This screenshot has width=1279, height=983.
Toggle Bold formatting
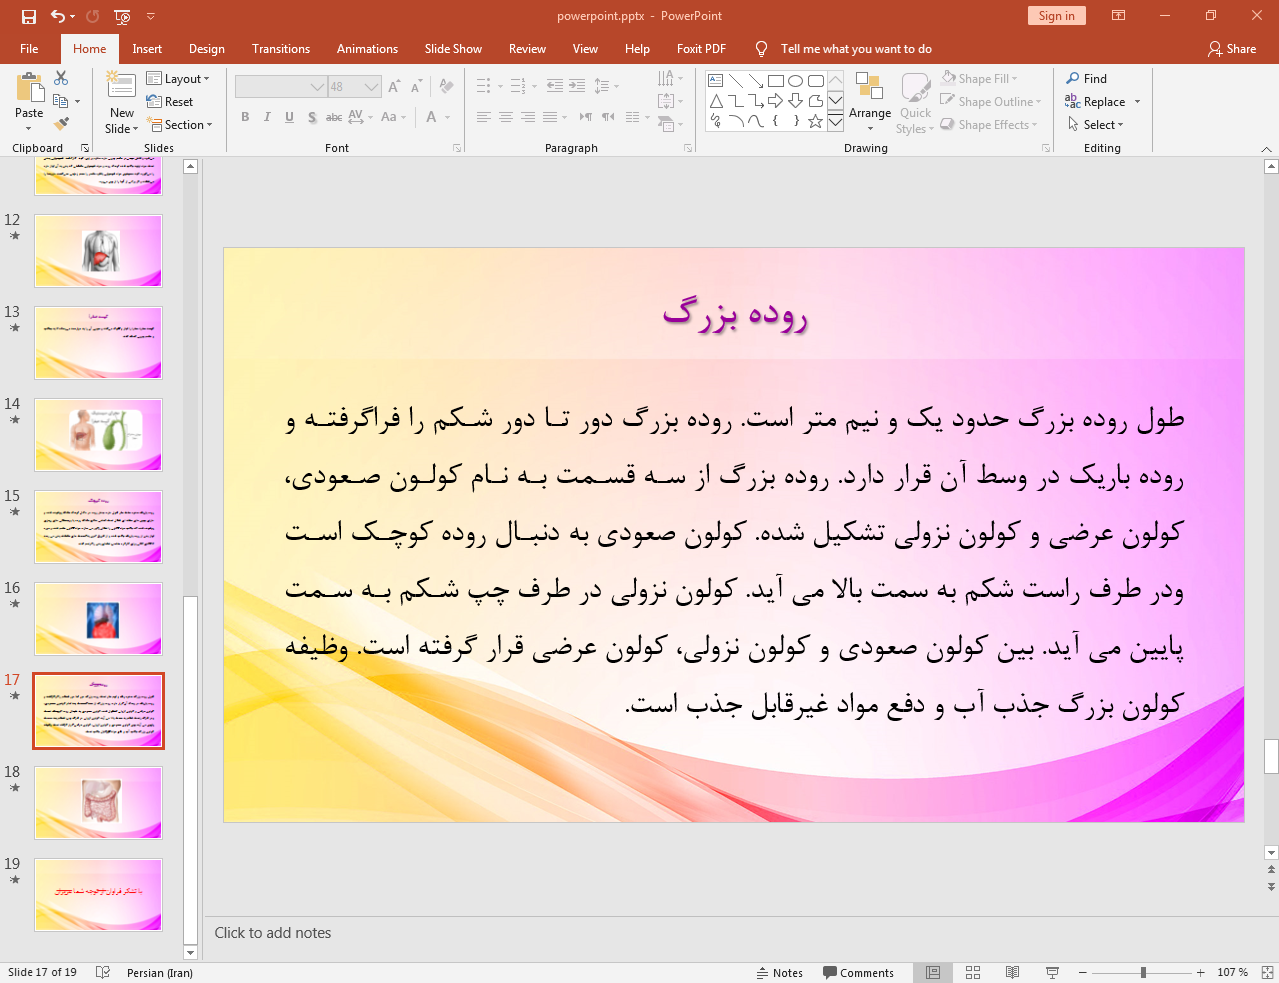pos(245,117)
